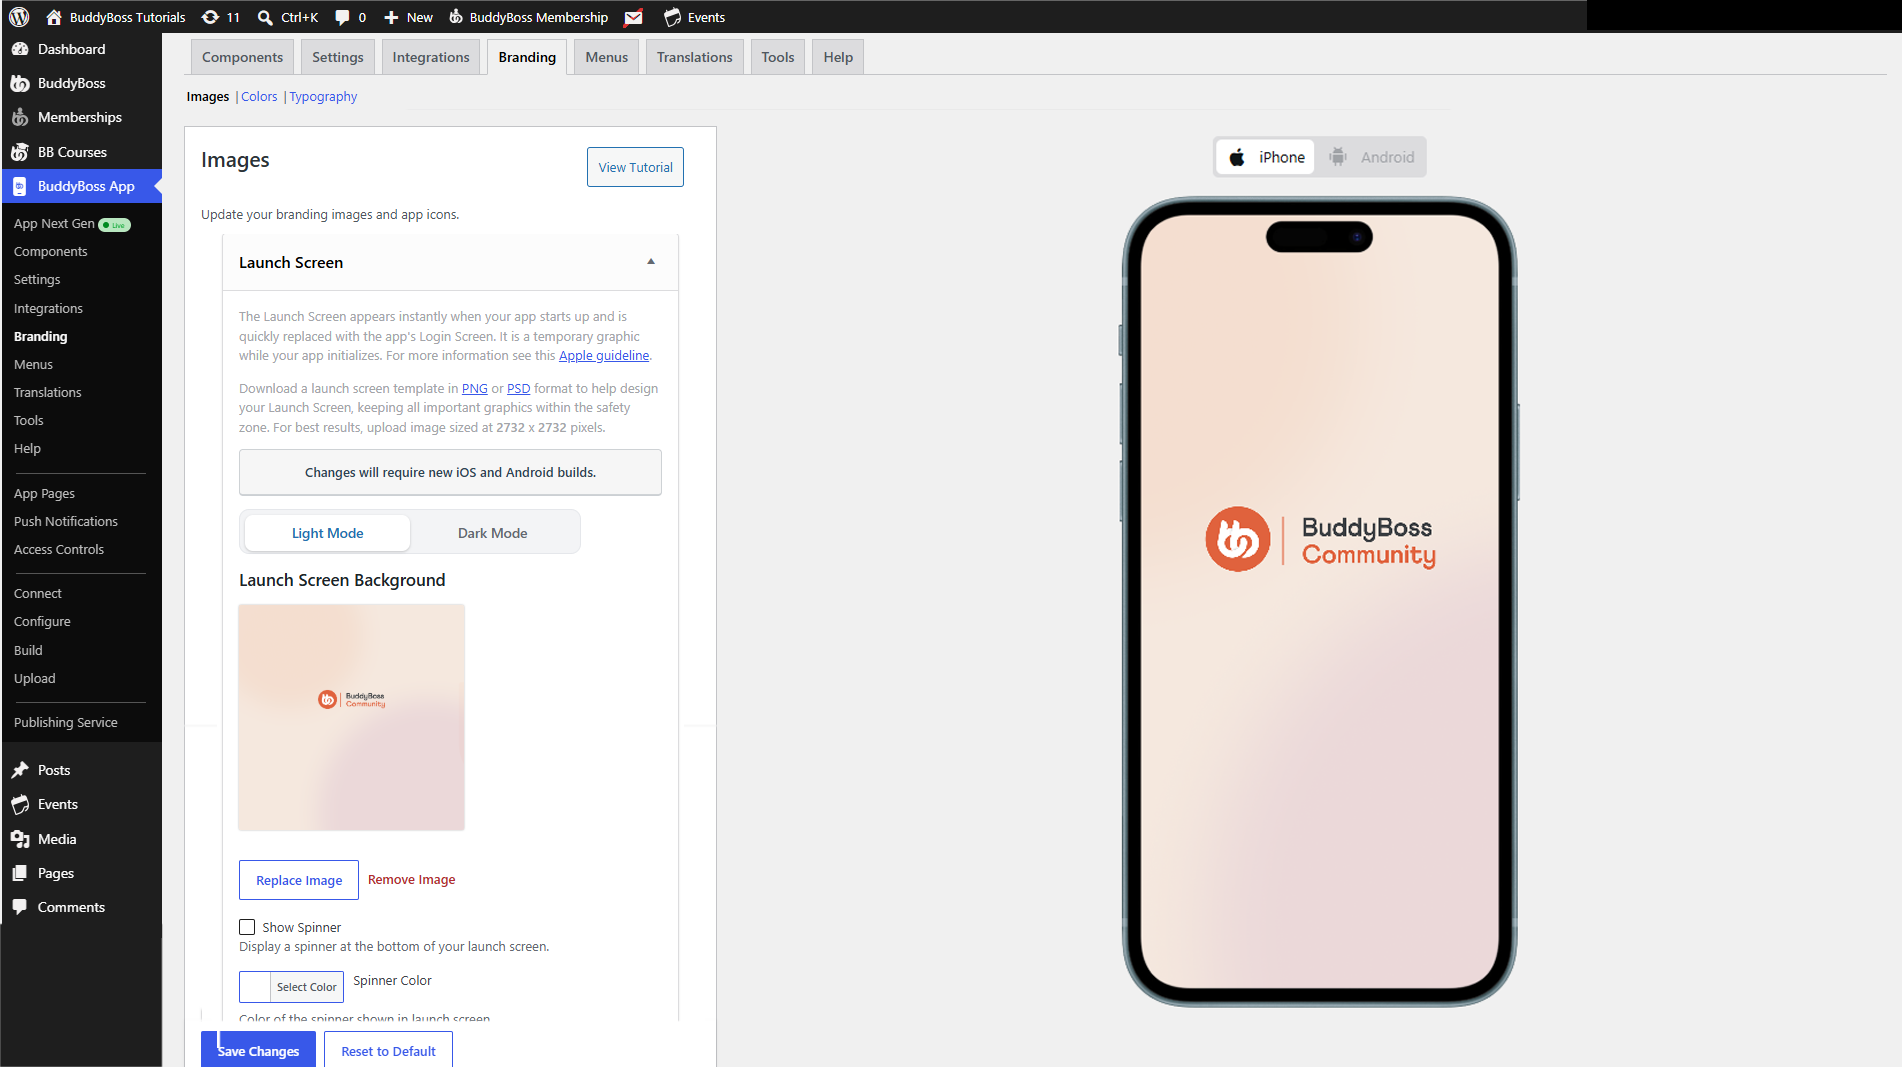Switch to the Menus tab
This screenshot has width=1902, height=1067.
(x=607, y=57)
